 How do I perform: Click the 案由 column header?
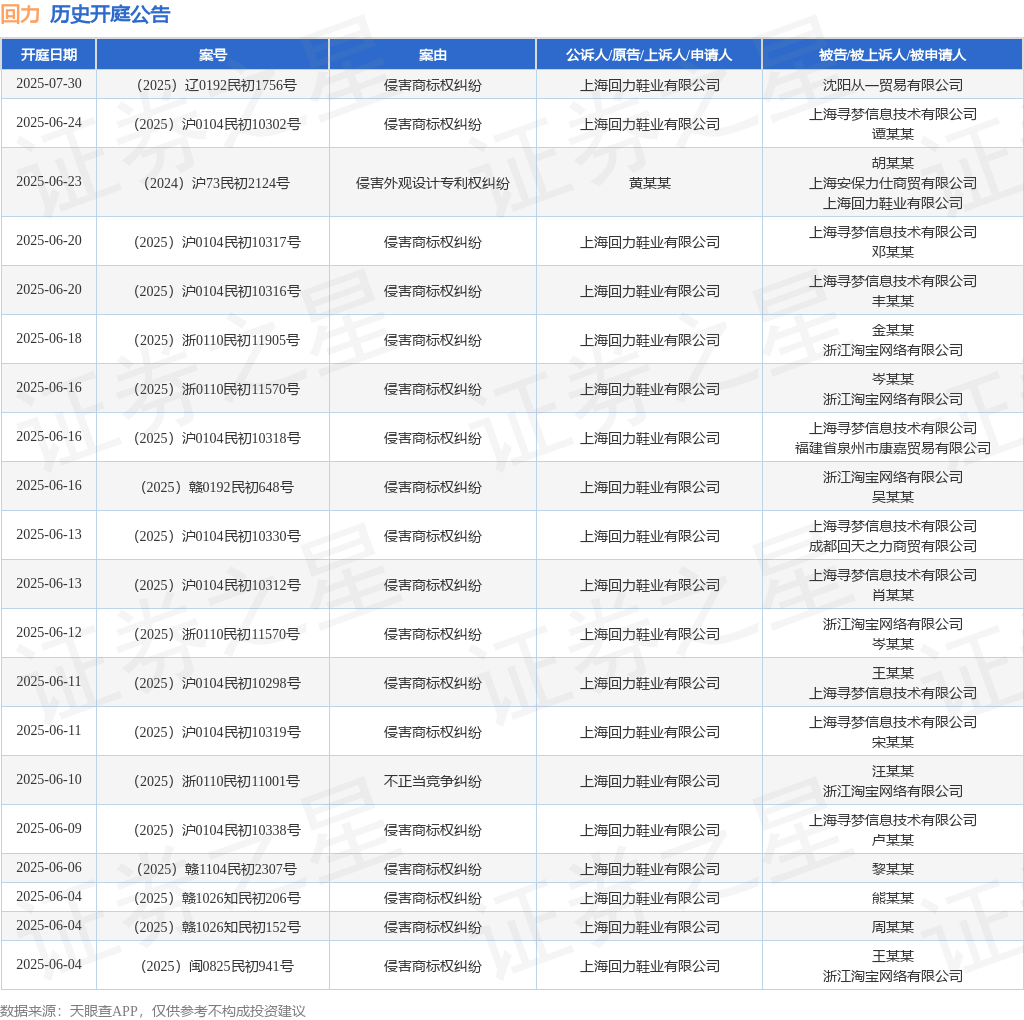[432, 55]
